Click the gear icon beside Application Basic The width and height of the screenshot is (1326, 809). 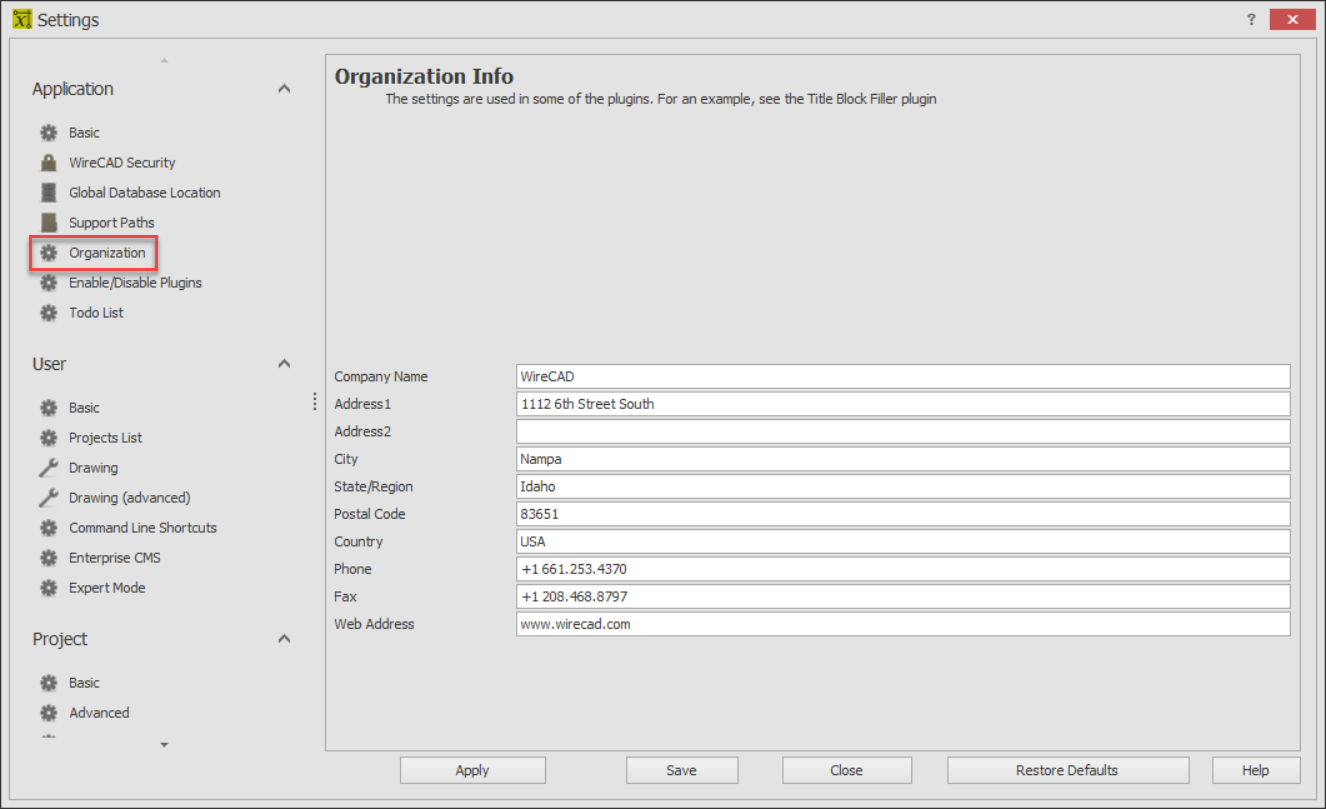point(48,133)
